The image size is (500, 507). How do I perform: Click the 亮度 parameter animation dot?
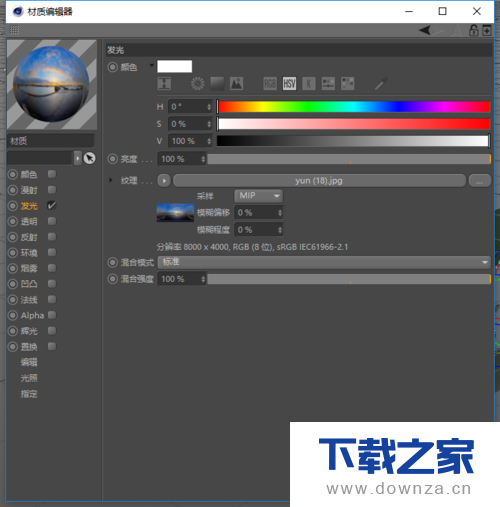pyautogui.click(x=113, y=159)
